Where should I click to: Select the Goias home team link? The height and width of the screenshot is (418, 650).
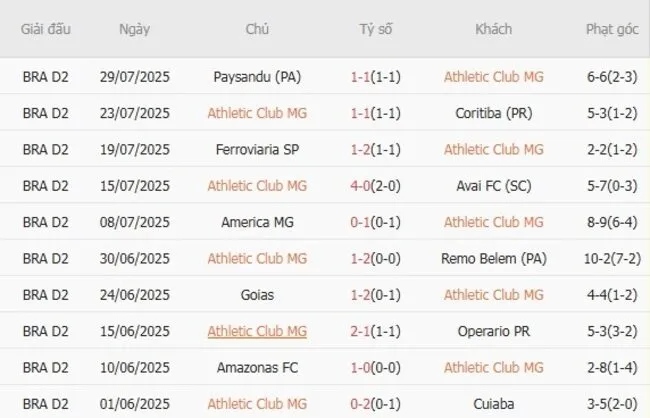click(x=257, y=295)
